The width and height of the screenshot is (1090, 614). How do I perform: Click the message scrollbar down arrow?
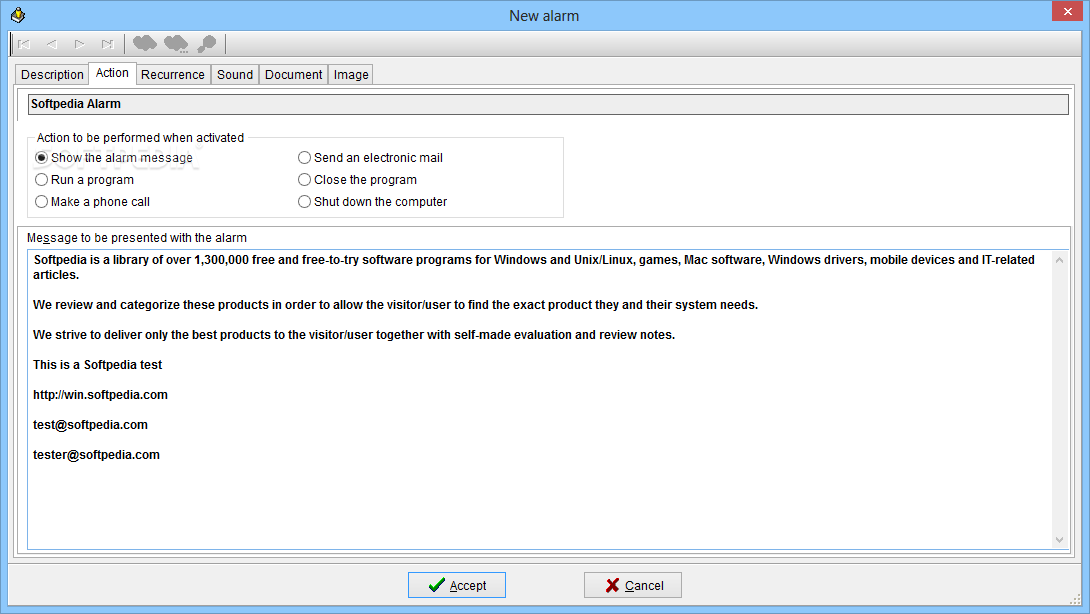[x=1059, y=540]
